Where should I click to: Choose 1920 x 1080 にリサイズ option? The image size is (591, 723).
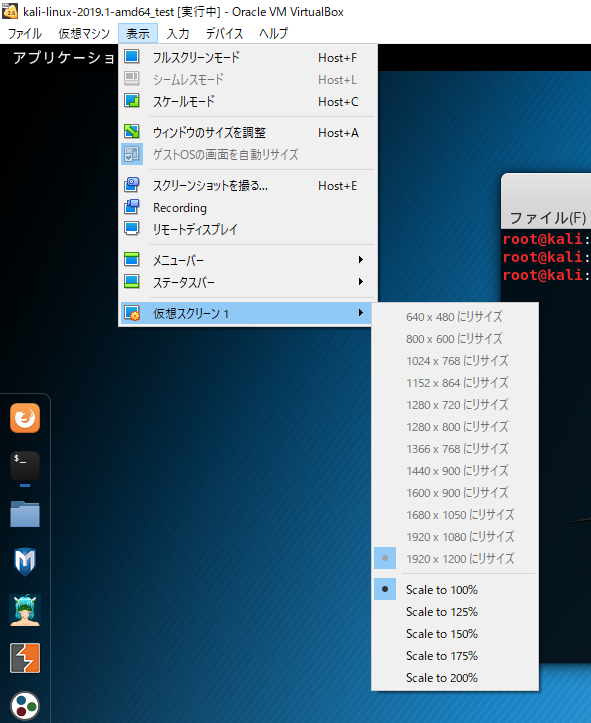[455, 536]
